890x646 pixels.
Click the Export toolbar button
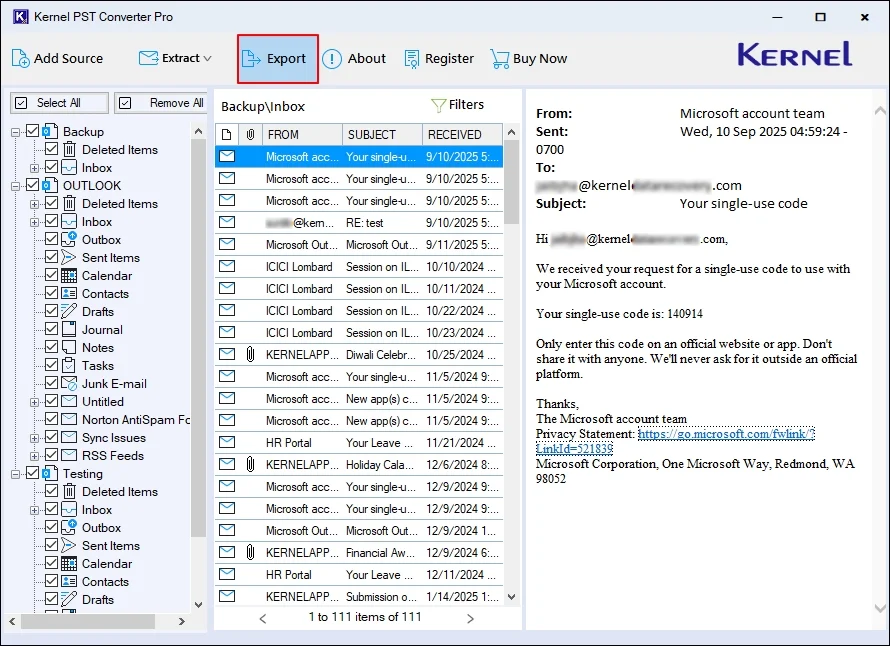277,59
